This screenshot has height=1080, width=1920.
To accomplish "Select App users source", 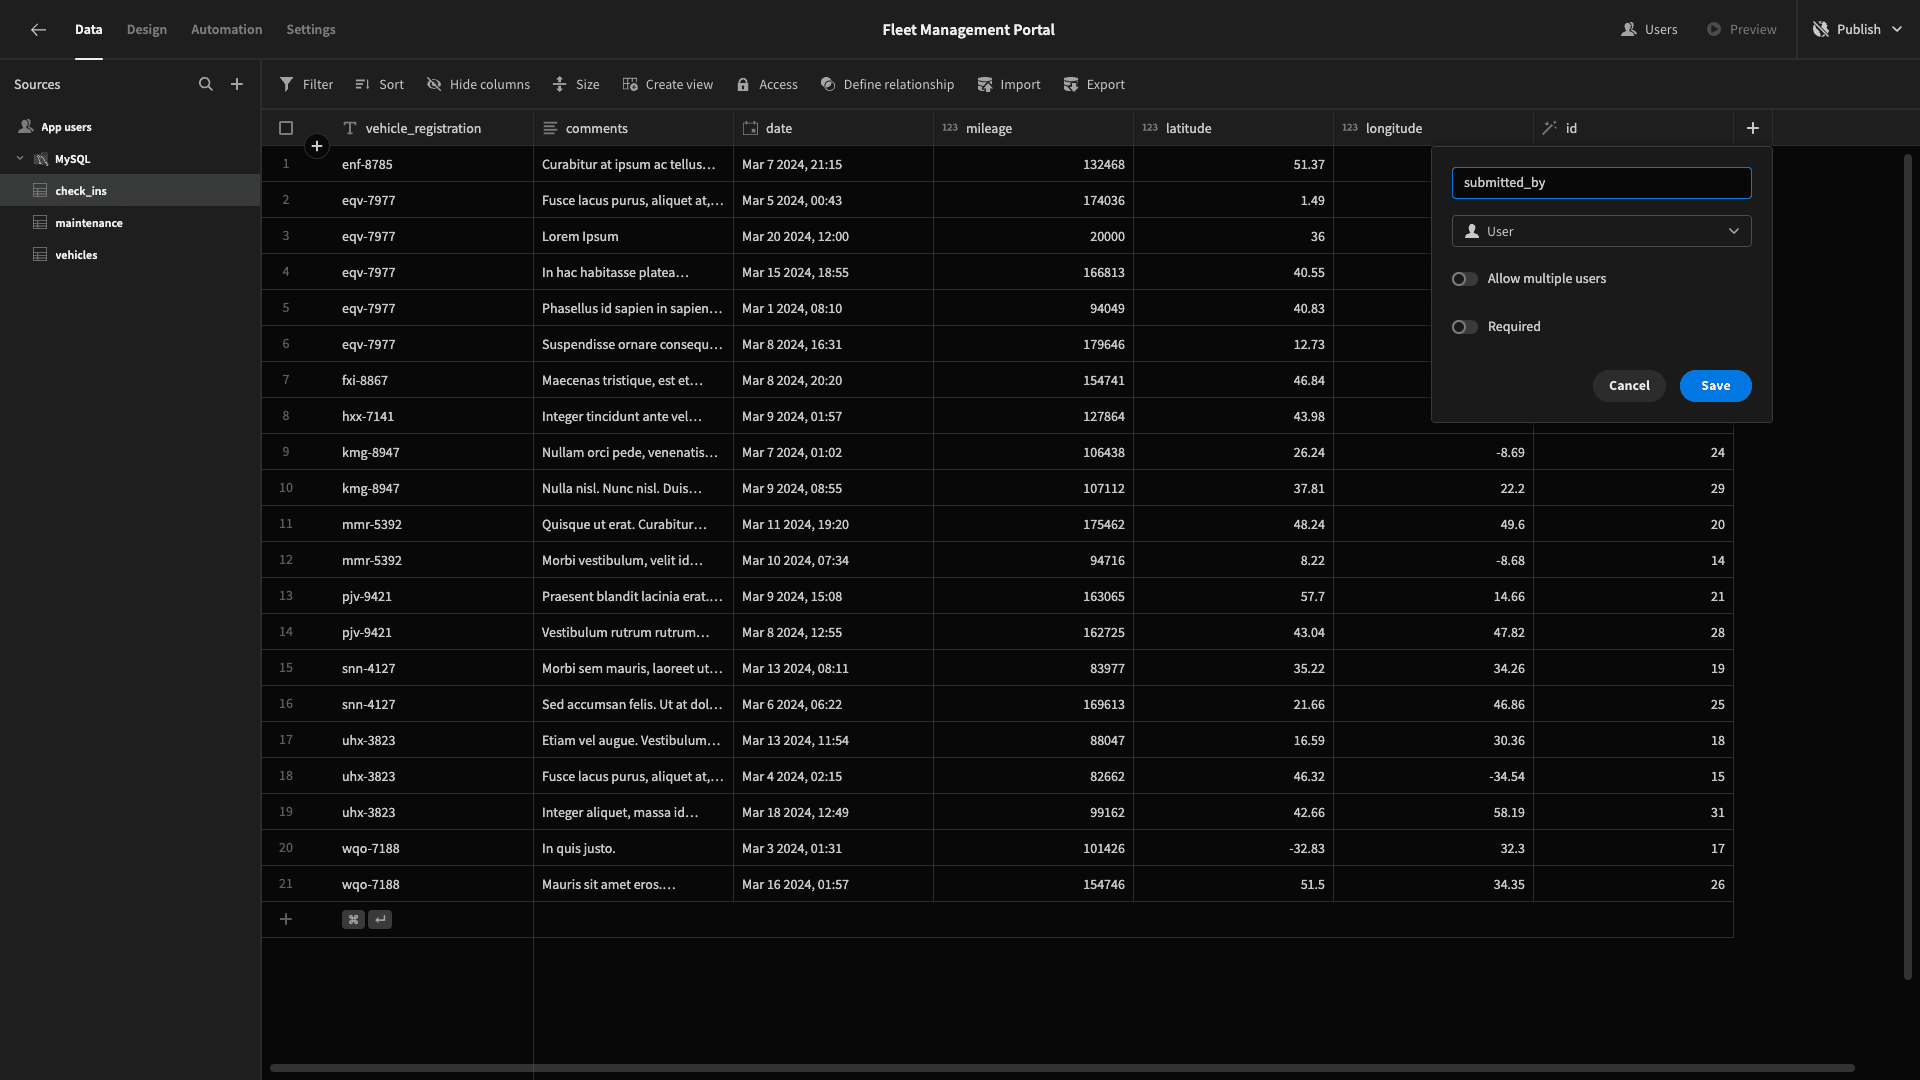I will tap(130, 127).
